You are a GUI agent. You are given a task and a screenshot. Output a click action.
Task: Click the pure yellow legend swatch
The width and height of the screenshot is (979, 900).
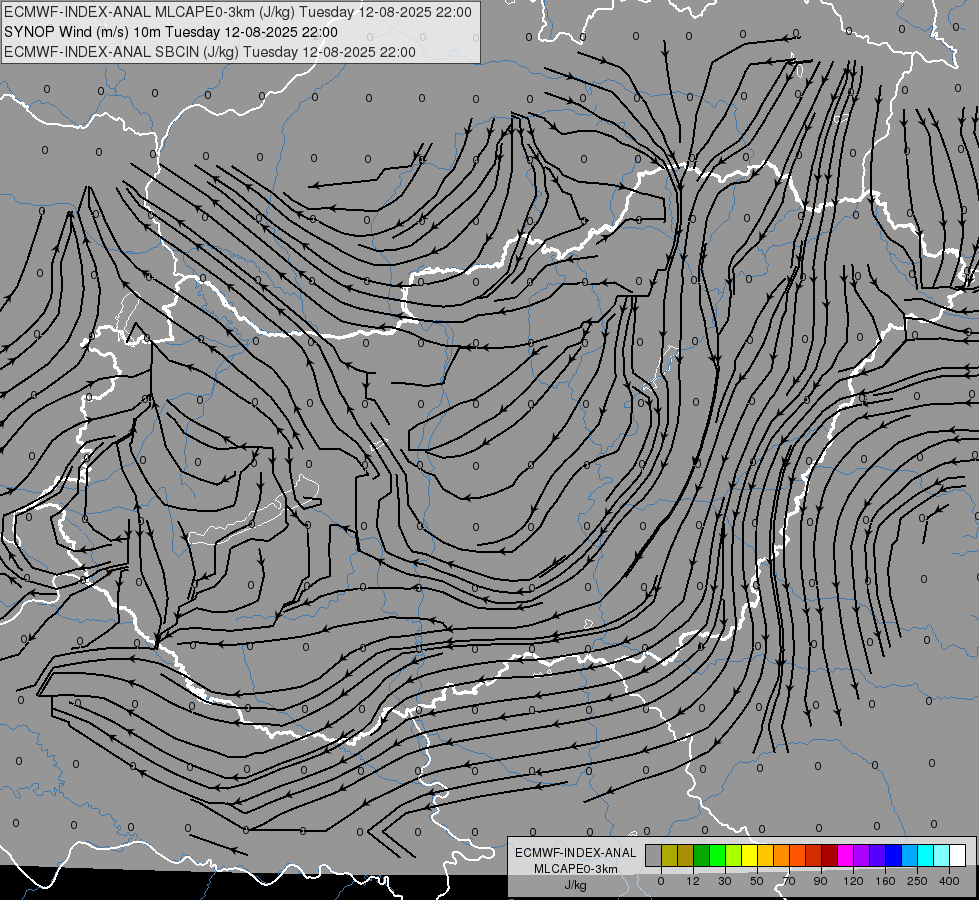tap(750, 855)
